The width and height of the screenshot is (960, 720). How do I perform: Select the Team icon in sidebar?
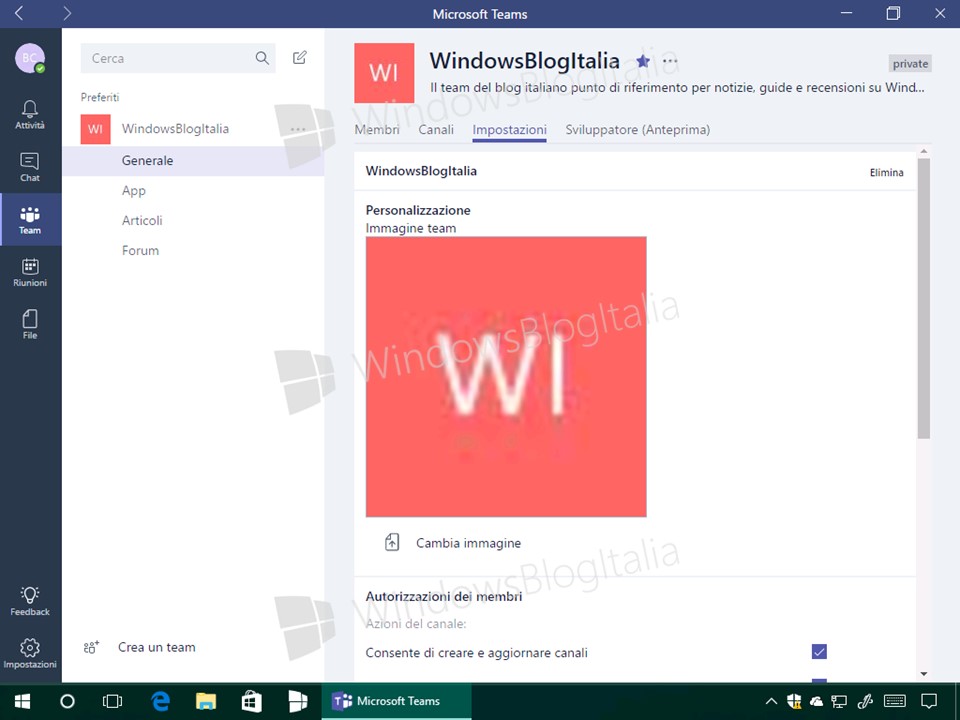pyautogui.click(x=30, y=220)
